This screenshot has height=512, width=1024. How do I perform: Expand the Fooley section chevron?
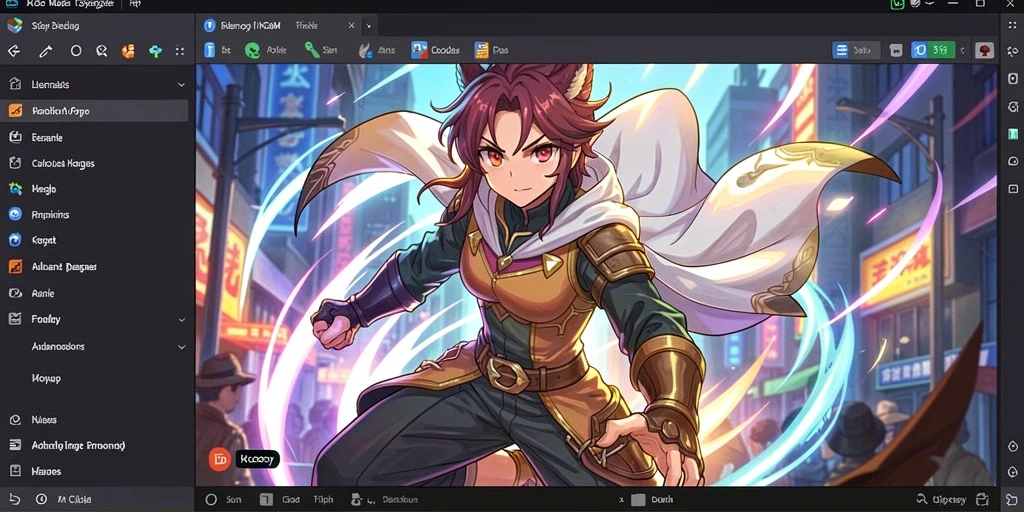tap(182, 320)
